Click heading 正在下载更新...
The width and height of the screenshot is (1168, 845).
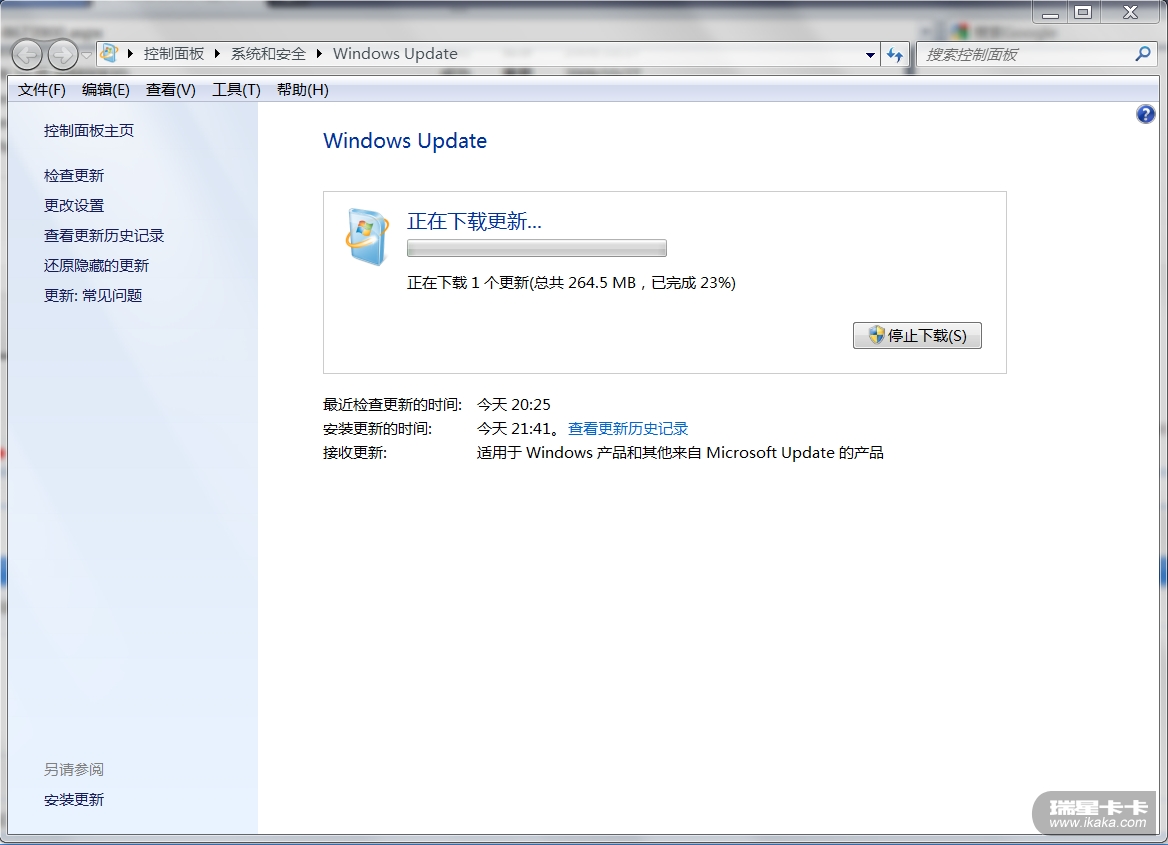[474, 221]
